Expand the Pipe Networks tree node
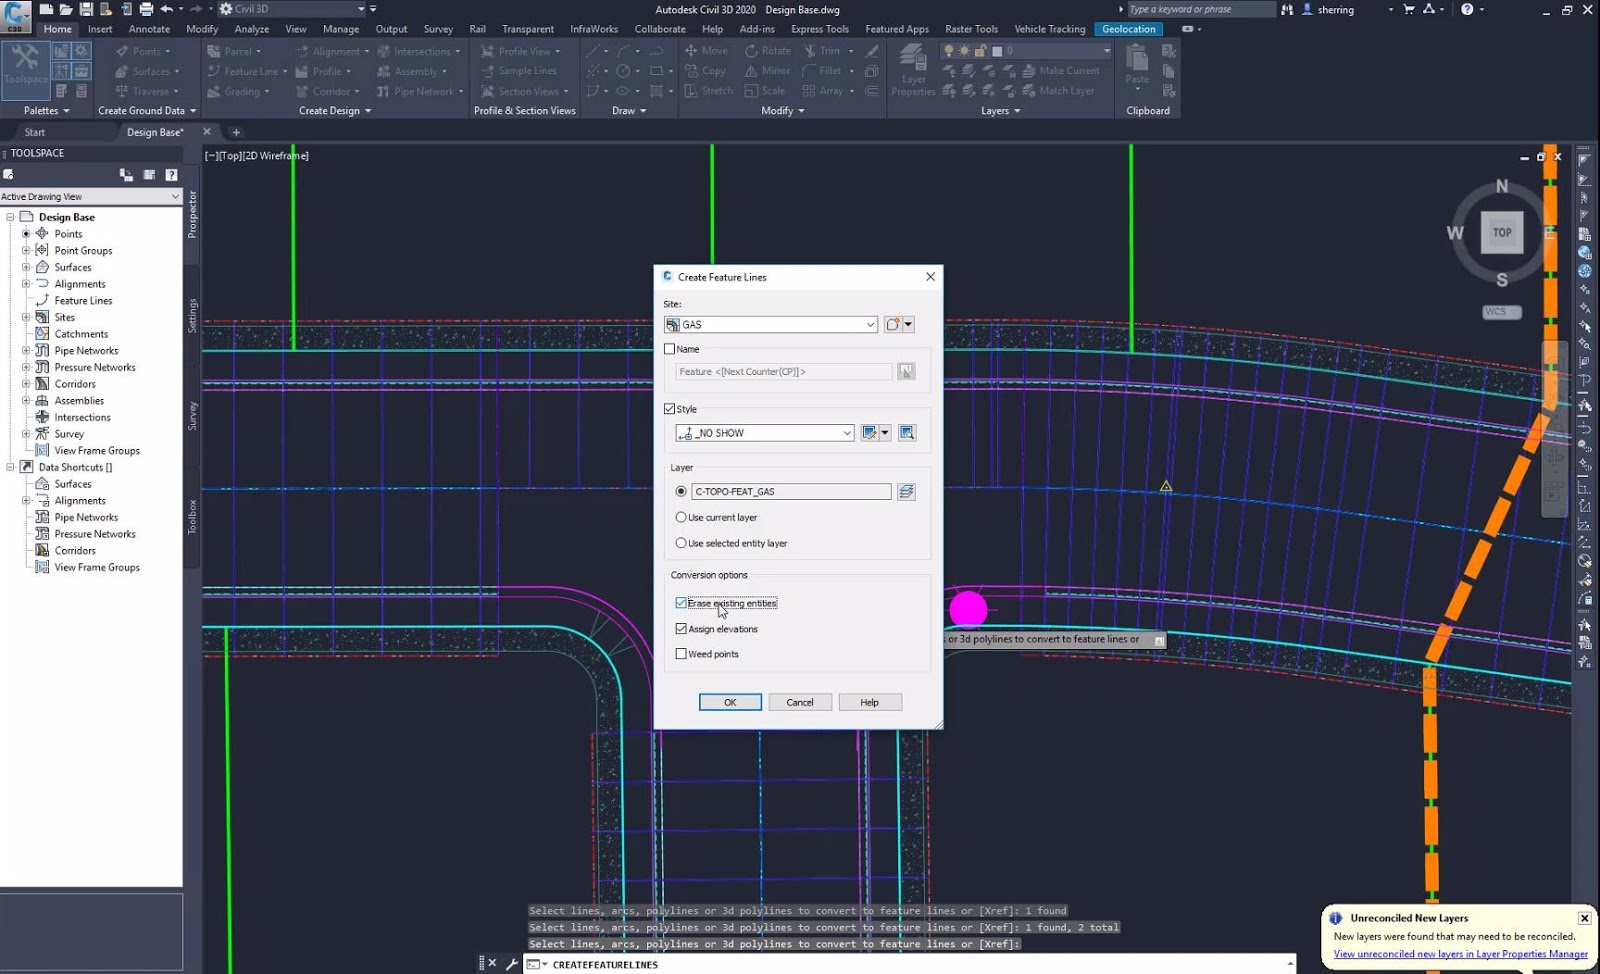This screenshot has width=1600, height=974. [25, 350]
